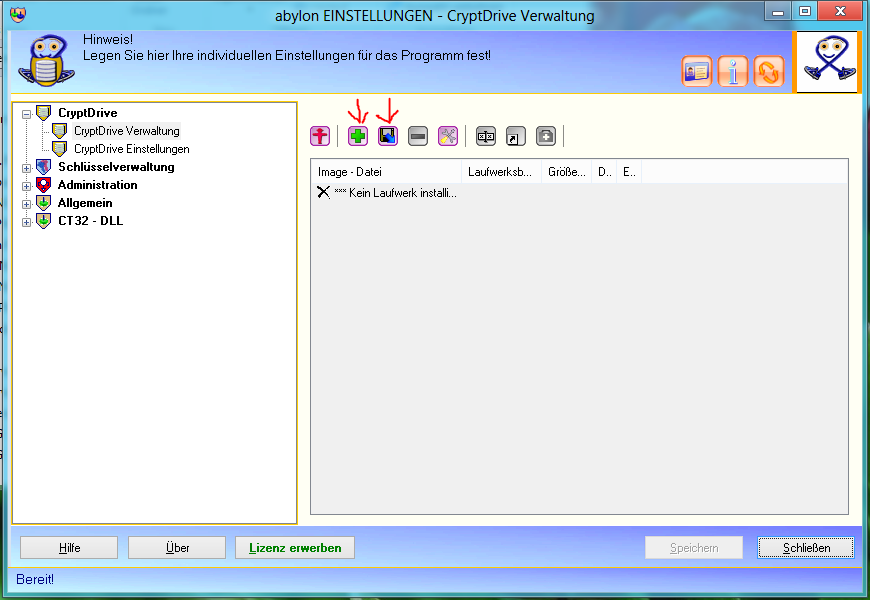
Task: Click the Speichern button
Action: click(x=694, y=548)
